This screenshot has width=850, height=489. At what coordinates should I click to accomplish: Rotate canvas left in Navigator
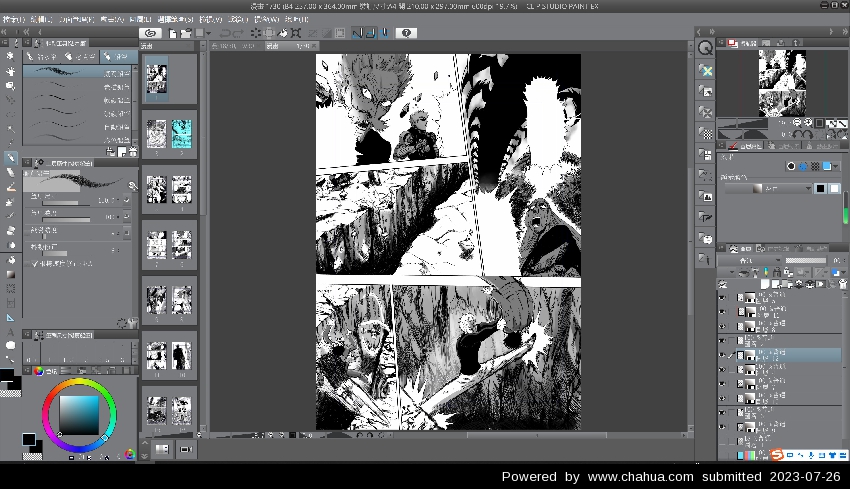tap(796, 133)
